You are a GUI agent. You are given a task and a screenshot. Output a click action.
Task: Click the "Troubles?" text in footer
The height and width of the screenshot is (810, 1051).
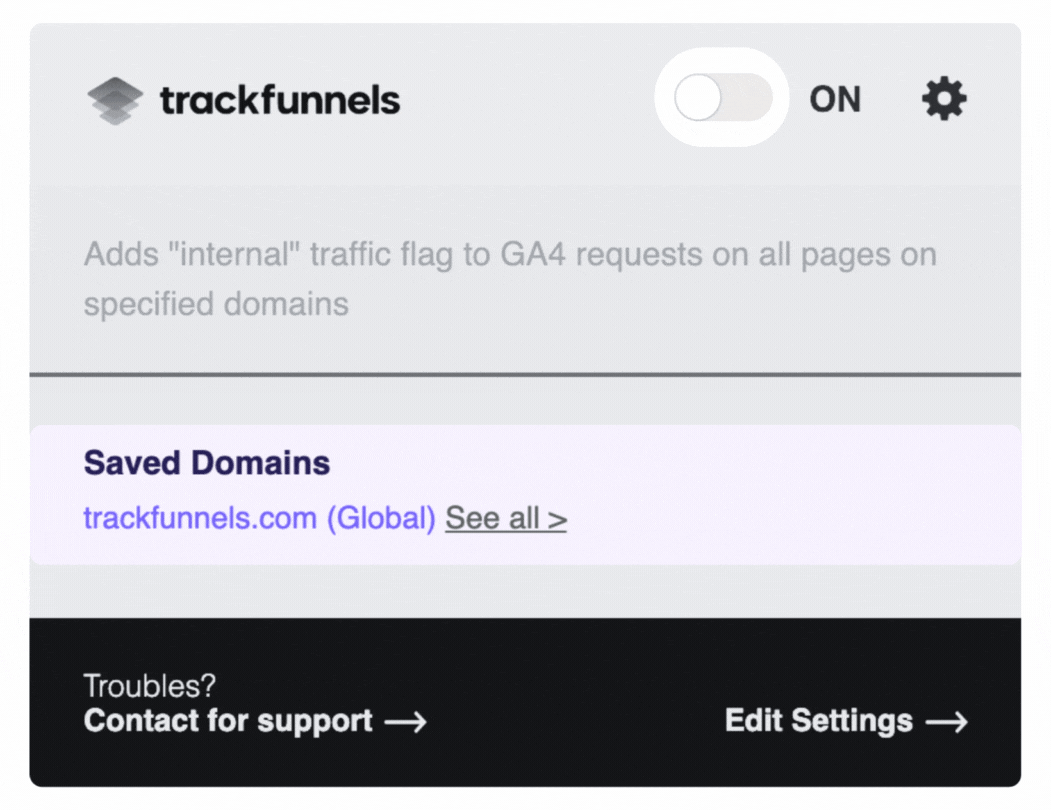pos(150,686)
